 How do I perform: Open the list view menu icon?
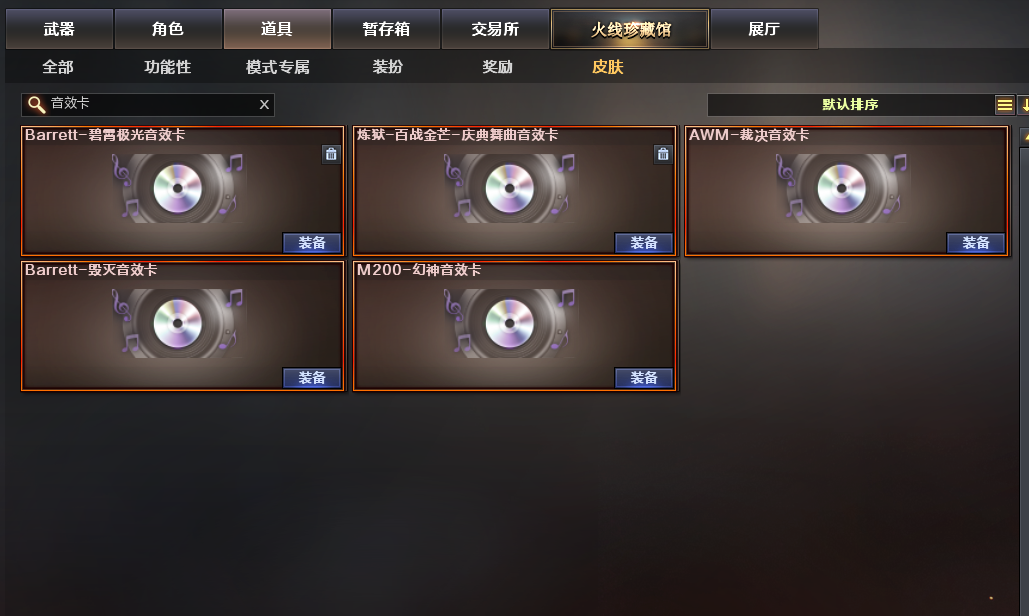[x=1005, y=105]
